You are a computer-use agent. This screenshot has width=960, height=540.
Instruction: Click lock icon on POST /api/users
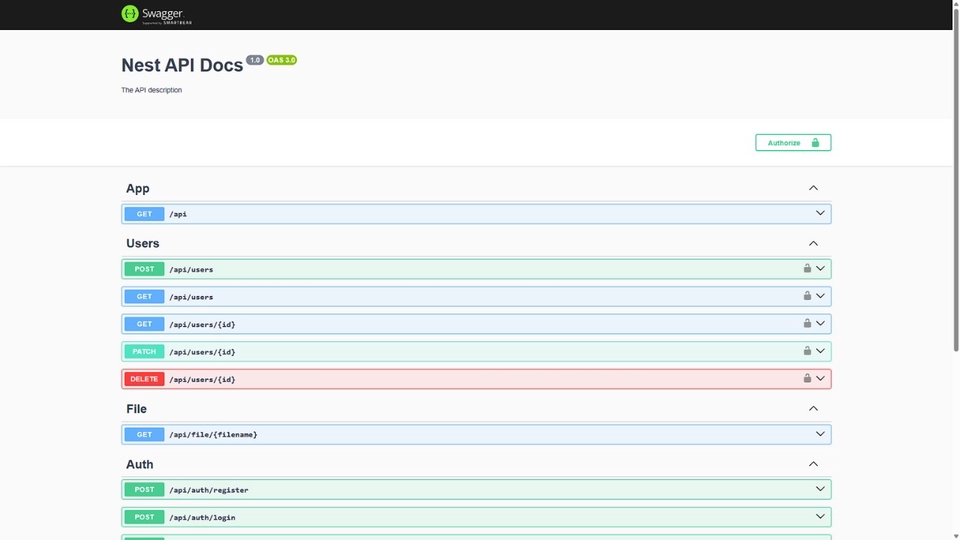[x=807, y=269]
